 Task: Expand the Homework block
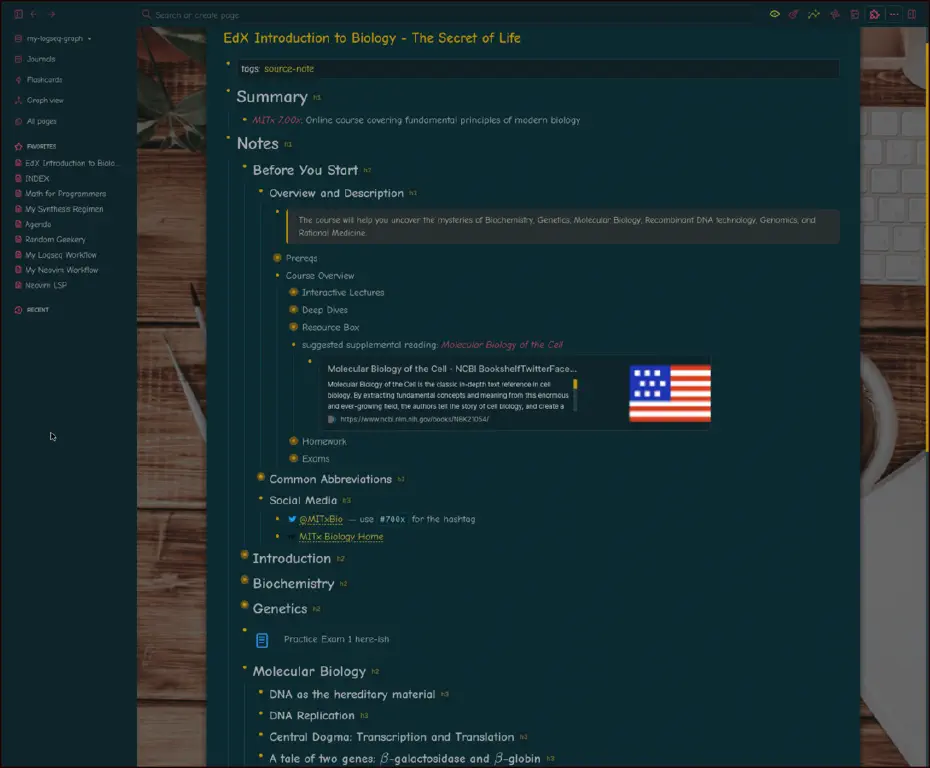point(293,441)
